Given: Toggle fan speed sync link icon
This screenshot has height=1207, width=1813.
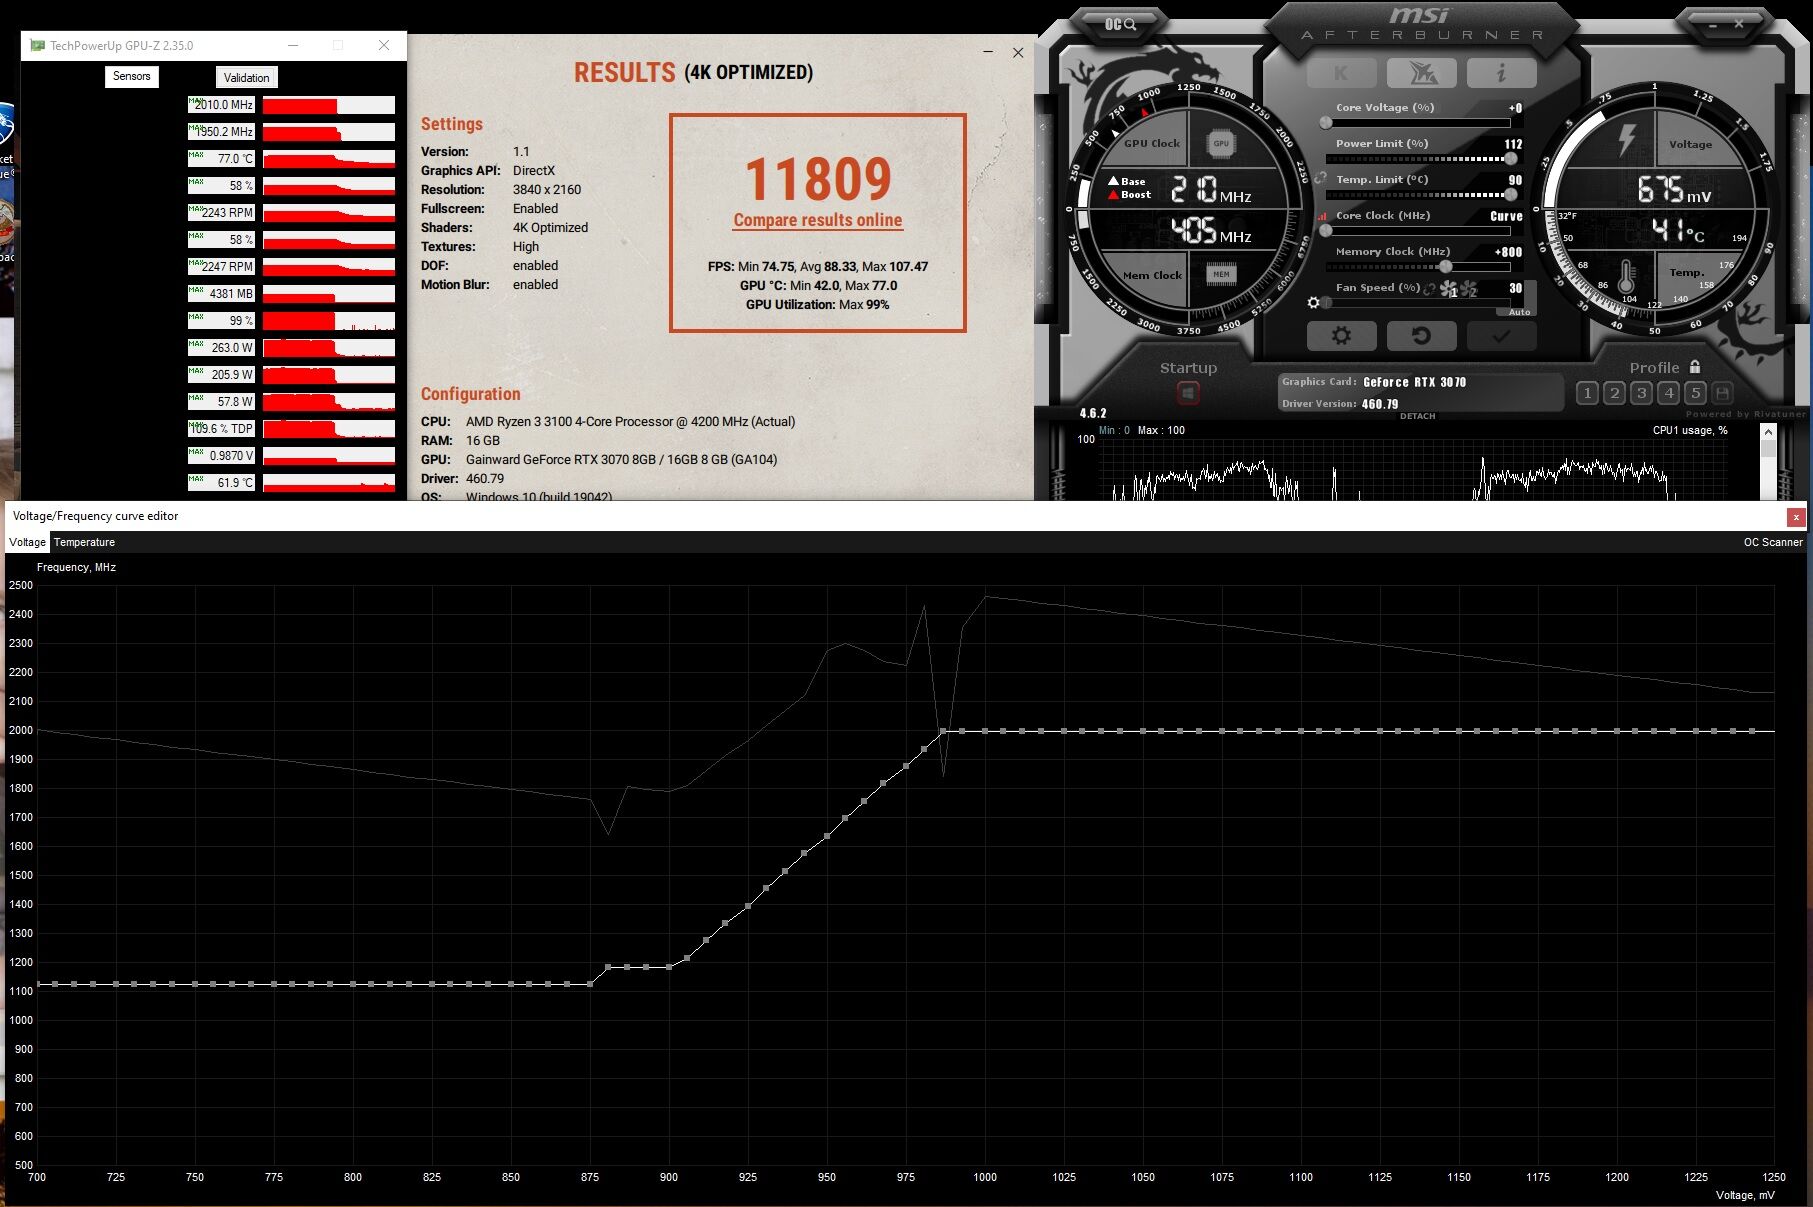Looking at the screenshot, I should [1430, 289].
